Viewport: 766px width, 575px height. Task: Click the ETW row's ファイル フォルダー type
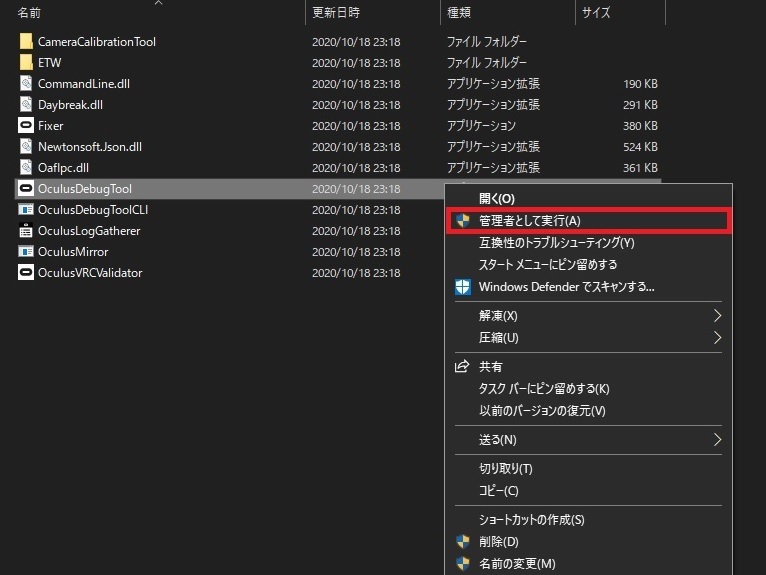(x=487, y=63)
